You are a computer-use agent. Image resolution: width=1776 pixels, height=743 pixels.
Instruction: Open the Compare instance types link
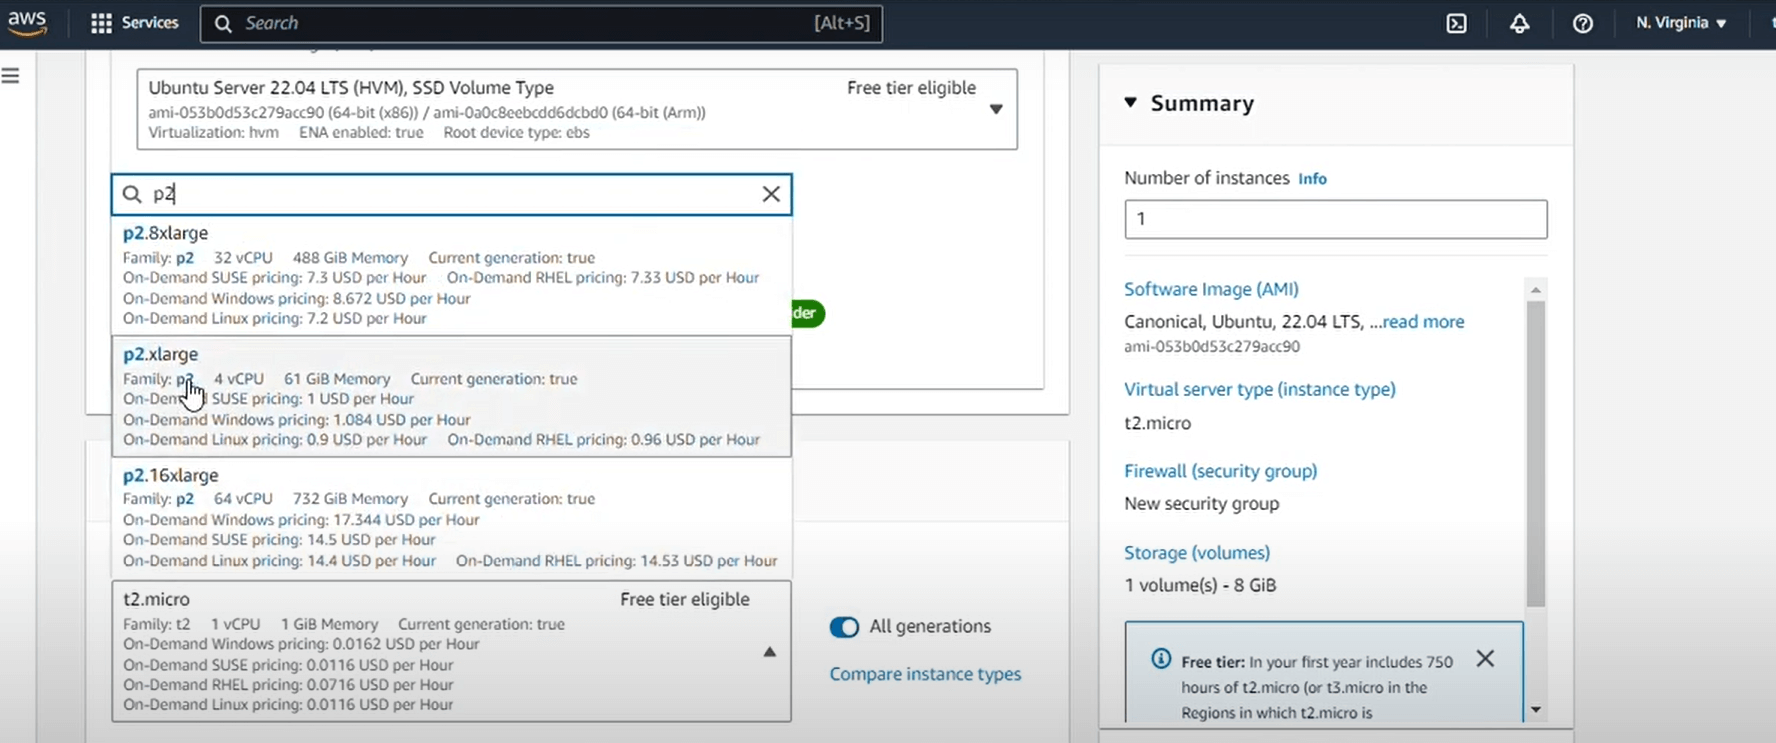pyautogui.click(x=925, y=674)
